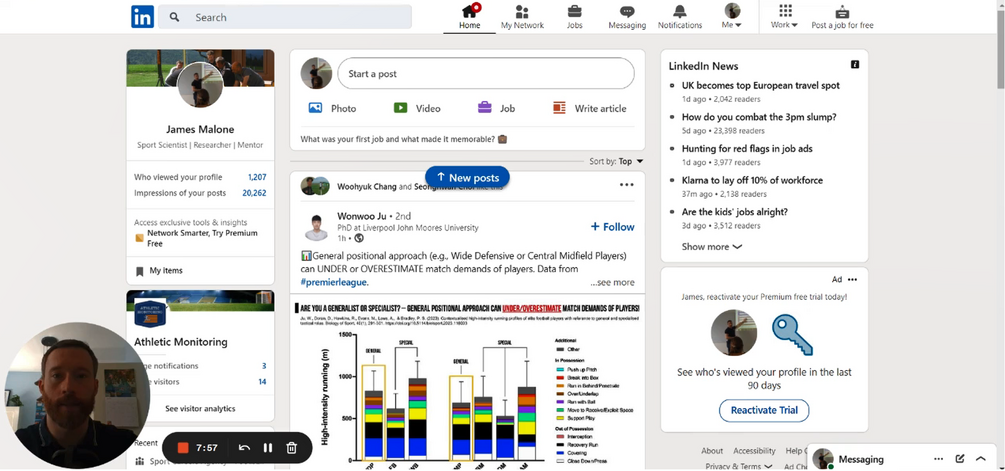Image resolution: width=1005 pixels, height=471 pixels.
Task: Open Klarna to lay off 10% story
Action: tap(752, 181)
